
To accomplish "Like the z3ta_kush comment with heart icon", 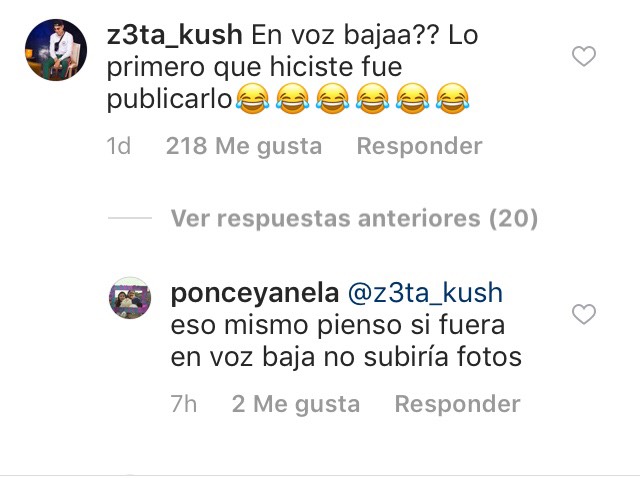I will [x=584, y=56].
